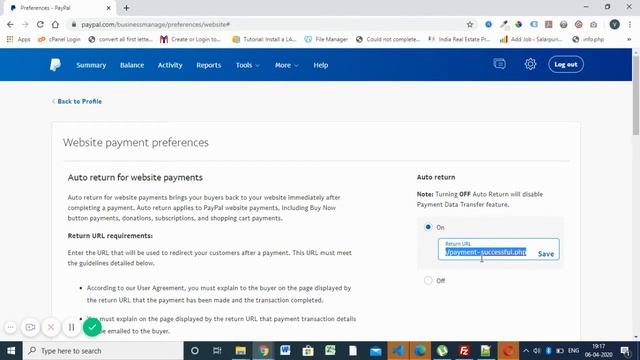Click the 'Website payment preferences' heading
Screen dimensions: 640x360
tap(136, 142)
